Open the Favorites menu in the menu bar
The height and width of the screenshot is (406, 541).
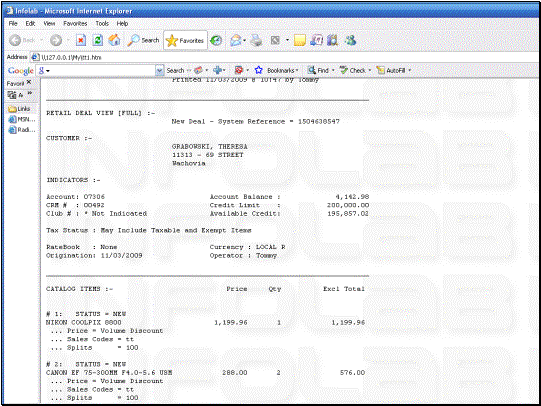[x=75, y=23]
